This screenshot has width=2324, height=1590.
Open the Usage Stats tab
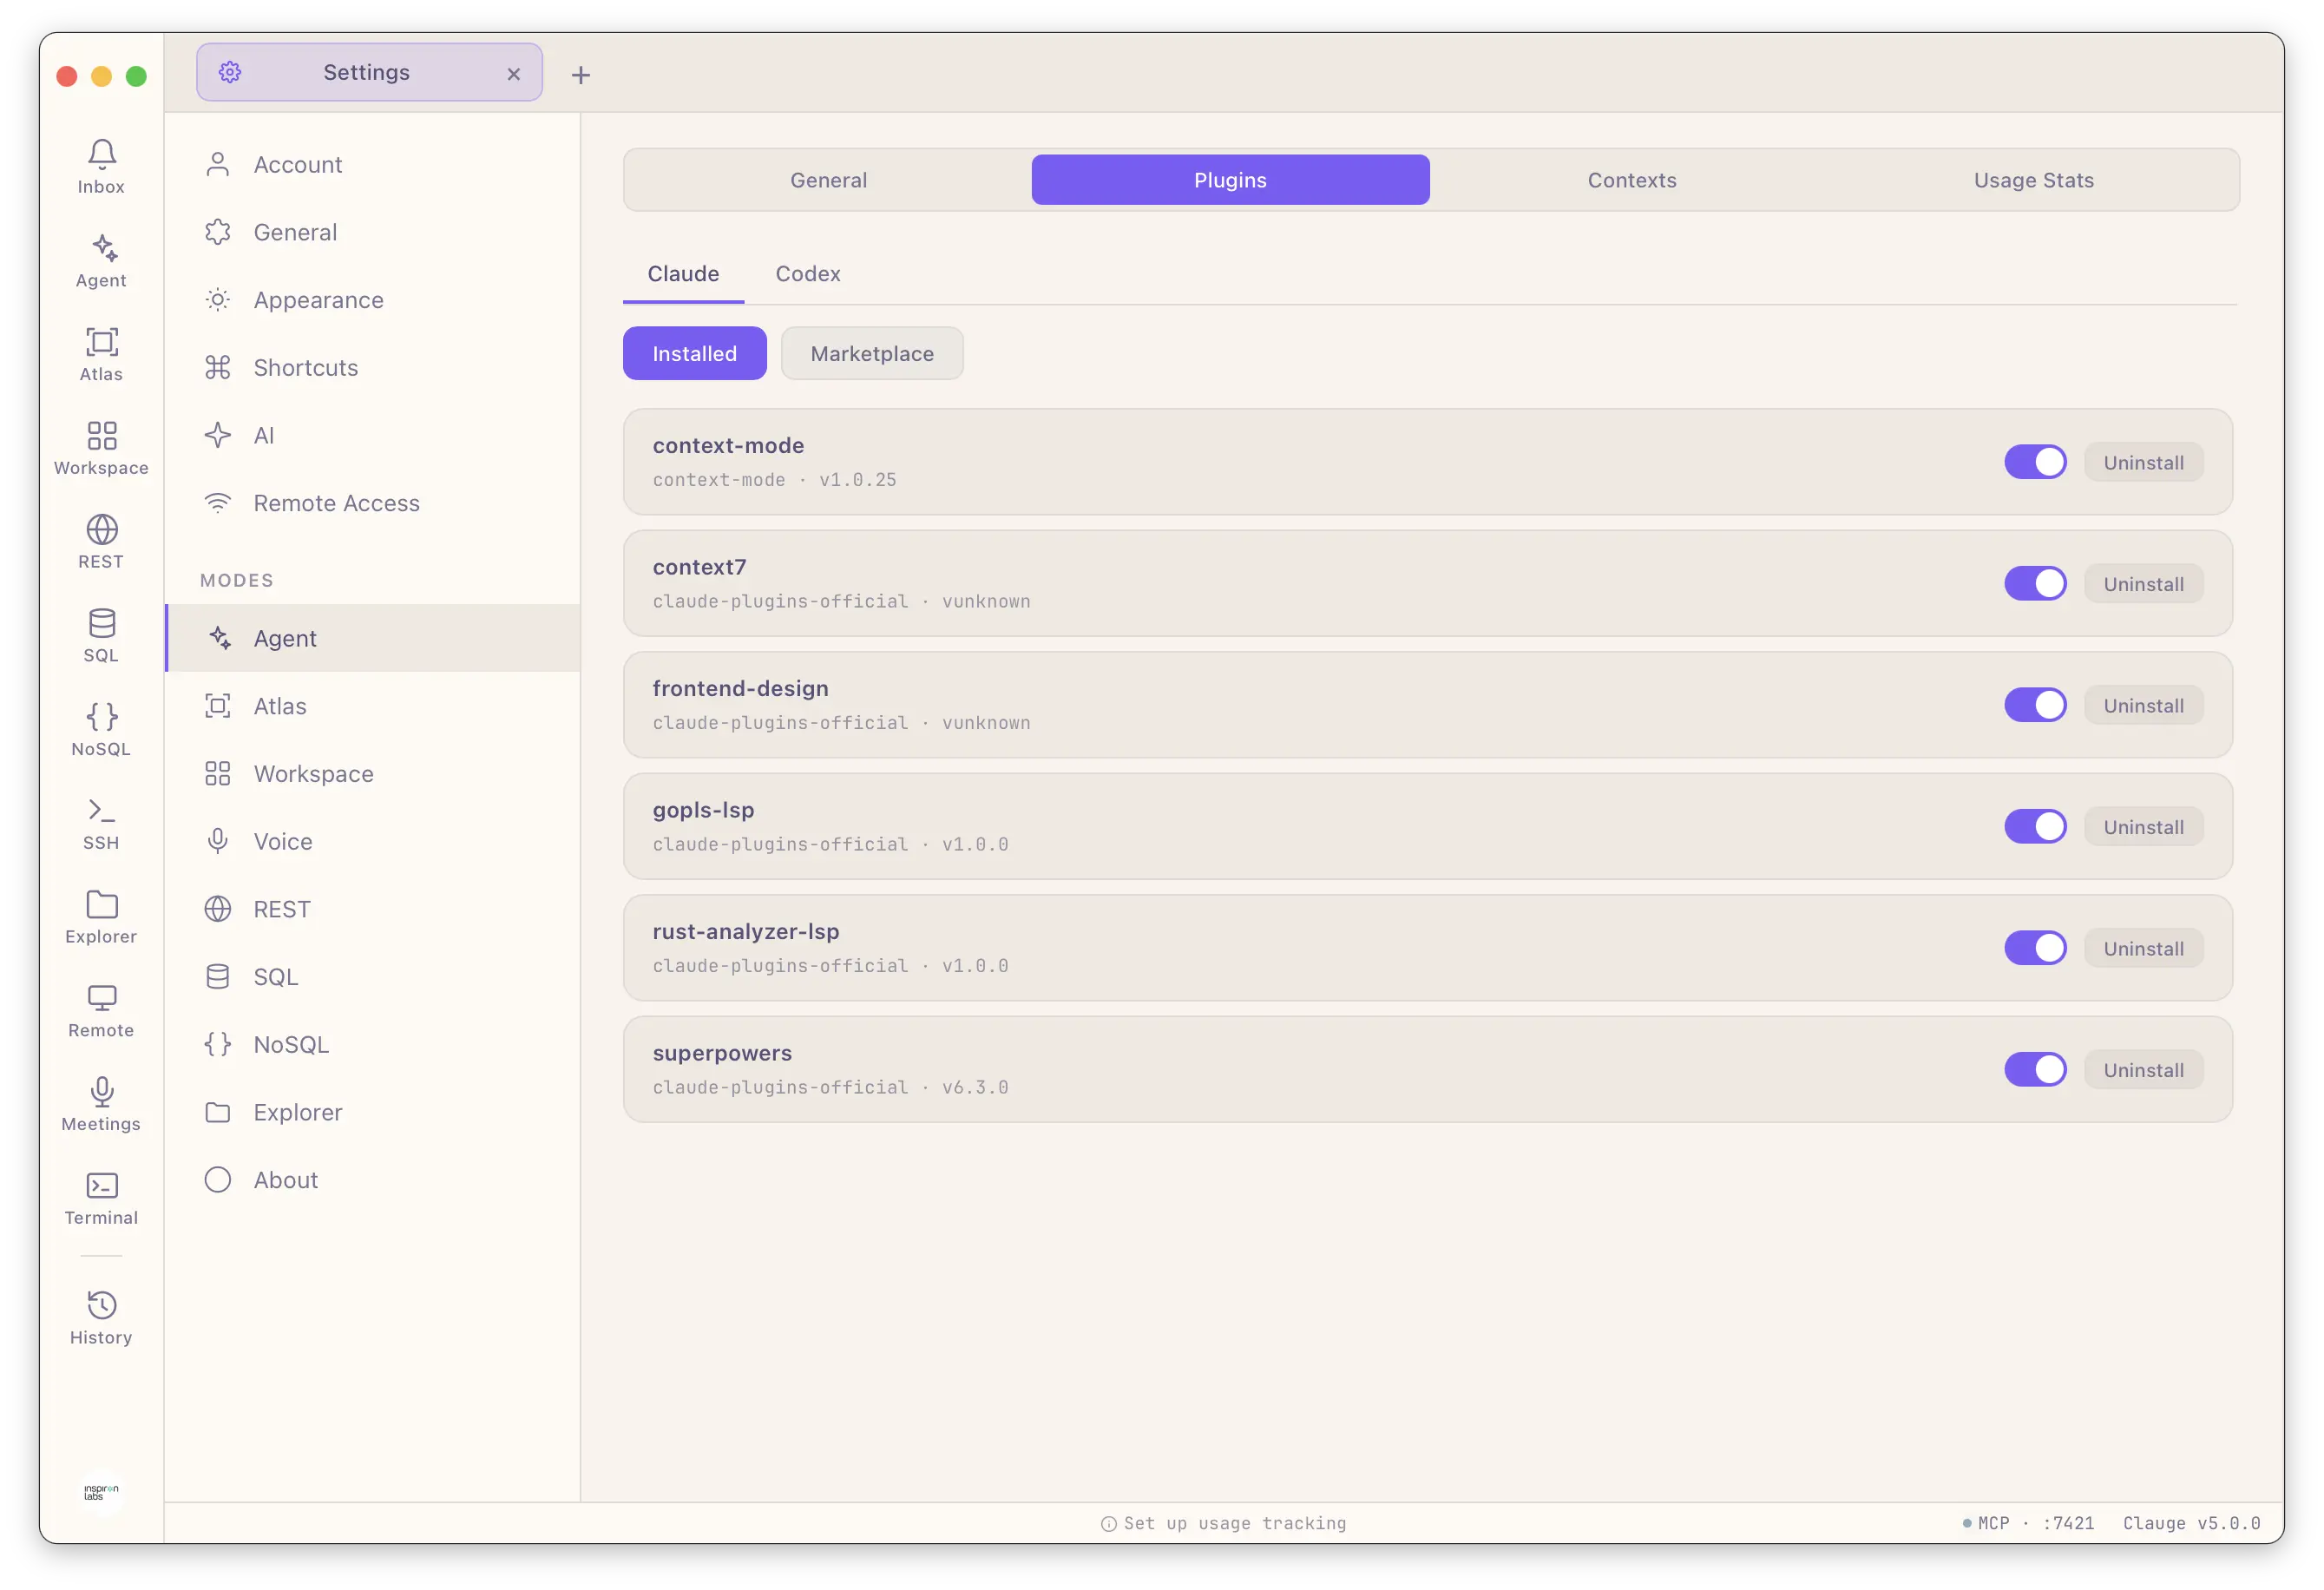pos(2033,180)
